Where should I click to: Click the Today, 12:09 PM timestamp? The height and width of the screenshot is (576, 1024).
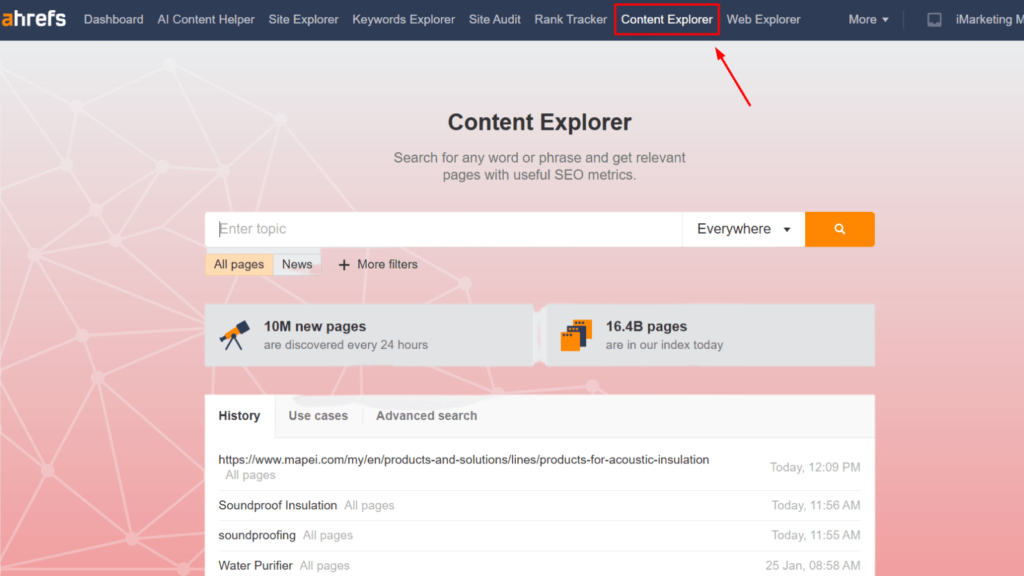click(815, 467)
